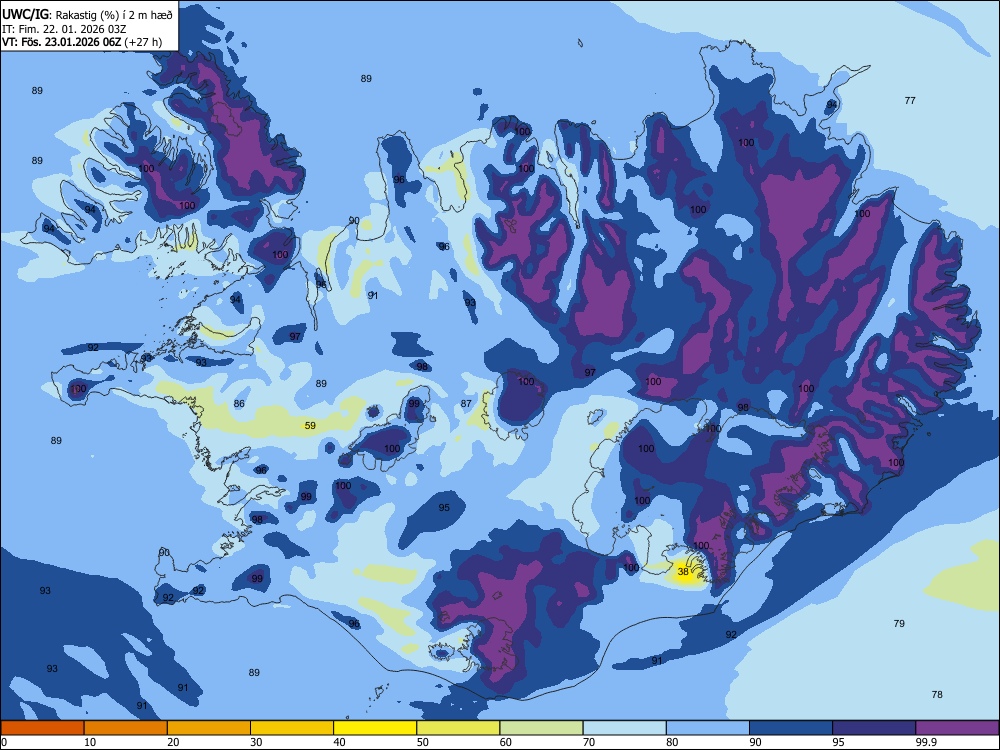This screenshot has height=750, width=1000.
Task: Click the '79' value over the southeast ocean
Action: [899, 623]
